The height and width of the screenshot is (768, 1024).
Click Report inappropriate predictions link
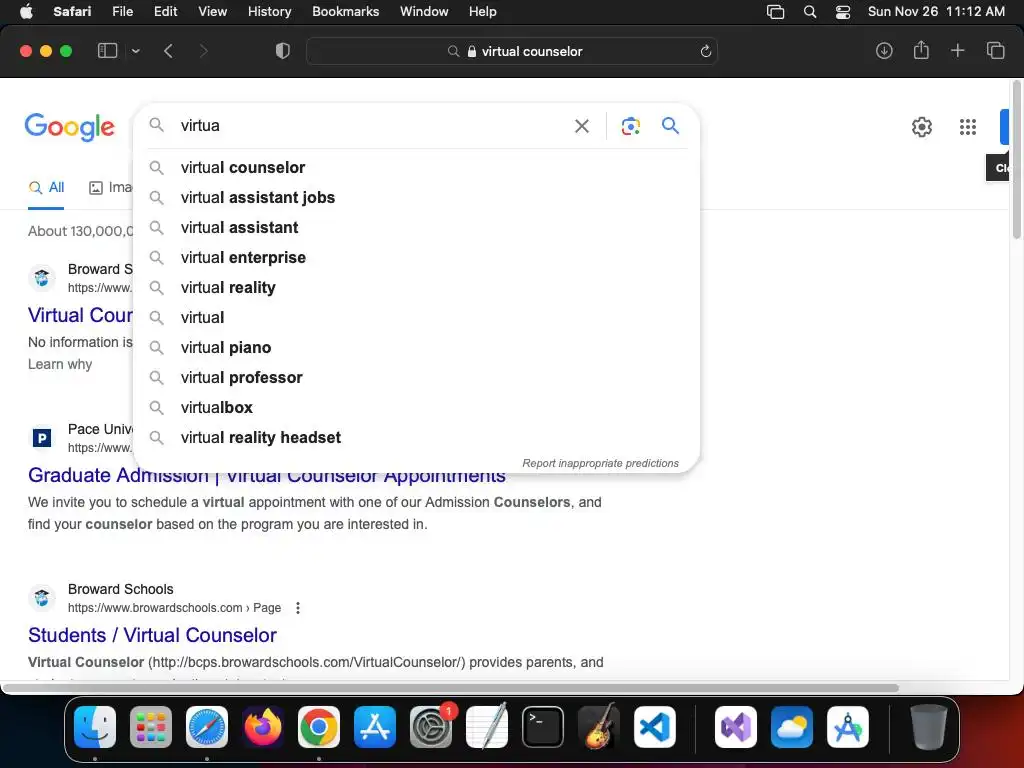pos(600,464)
